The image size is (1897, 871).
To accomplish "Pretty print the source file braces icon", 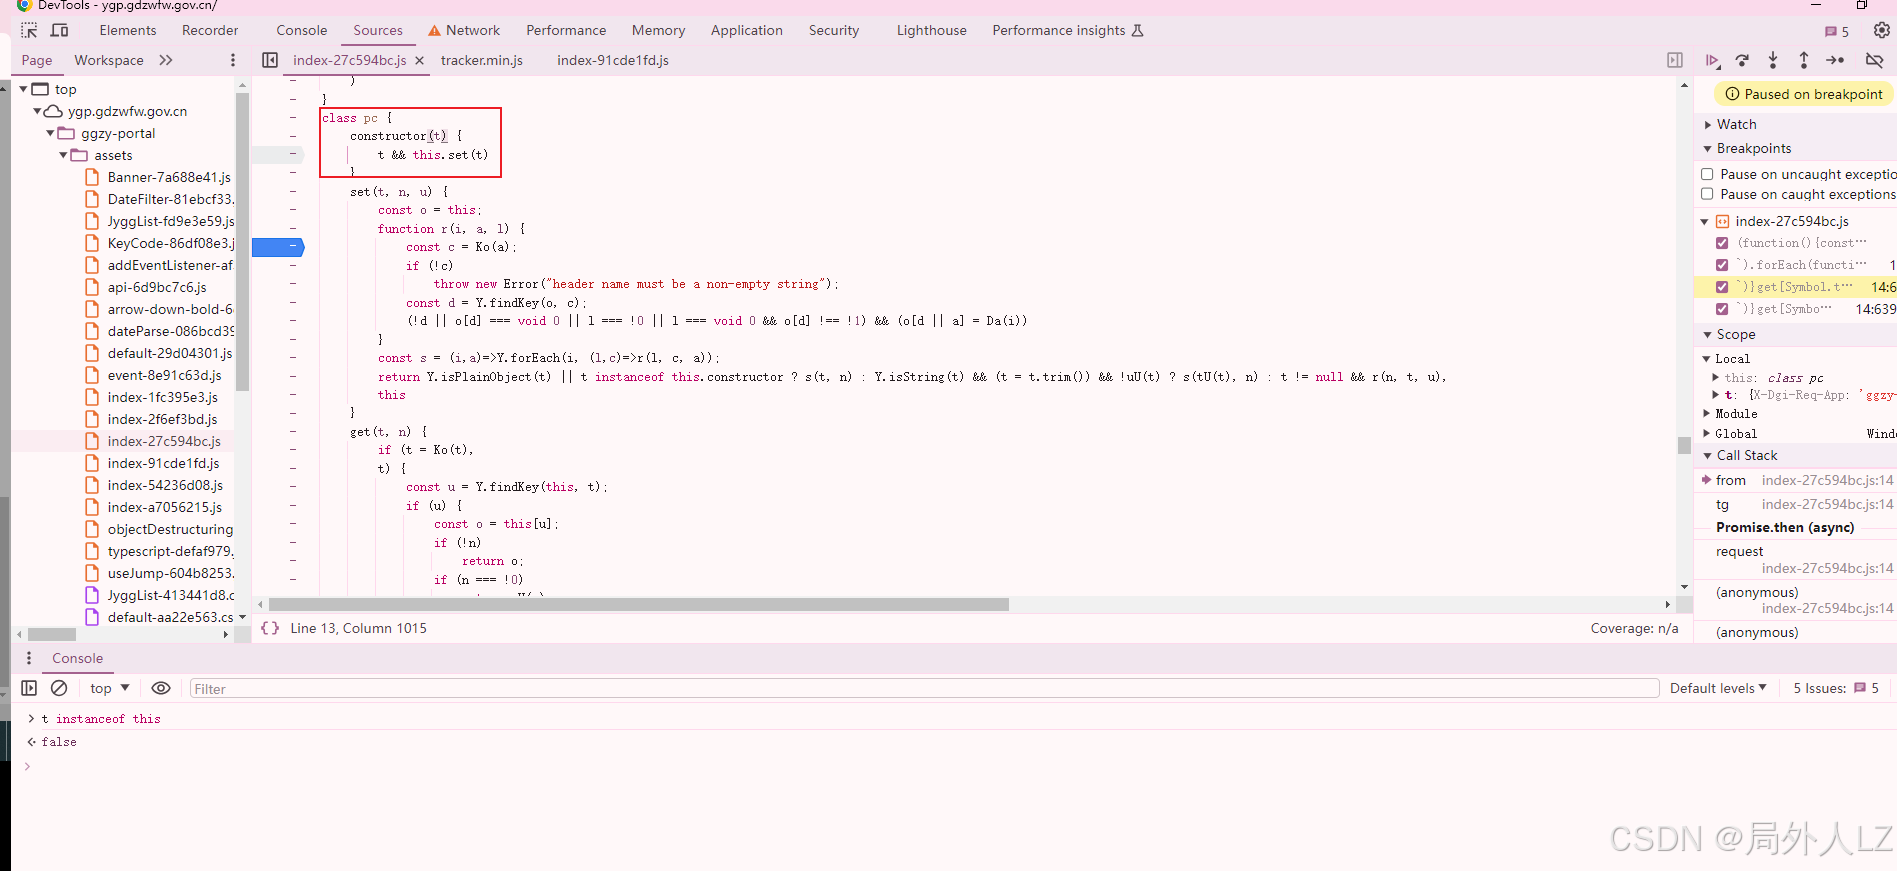I will click(270, 628).
